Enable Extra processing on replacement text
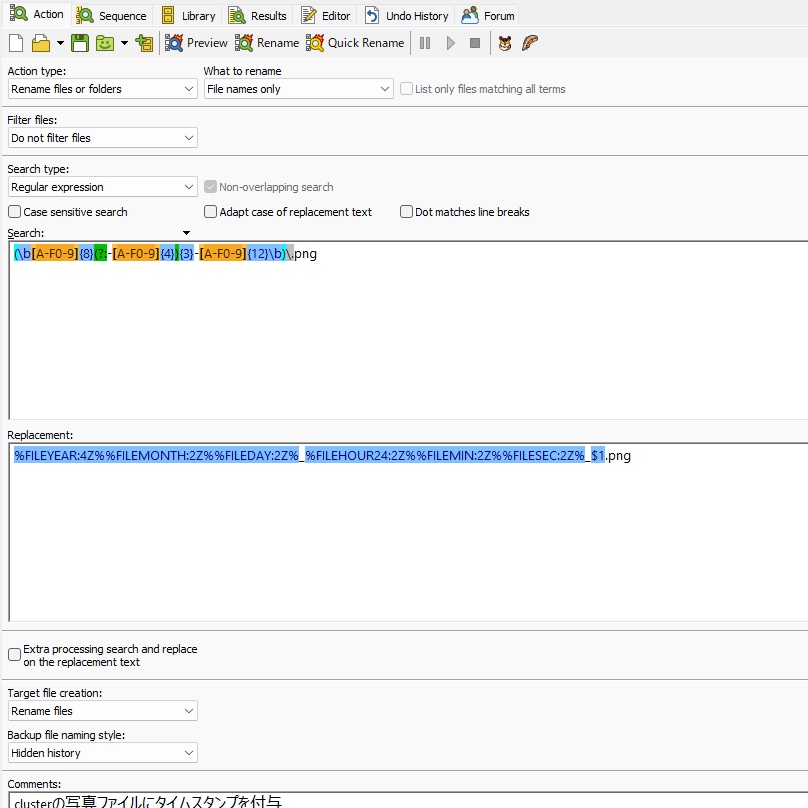This screenshot has width=808, height=808. pos(103,655)
